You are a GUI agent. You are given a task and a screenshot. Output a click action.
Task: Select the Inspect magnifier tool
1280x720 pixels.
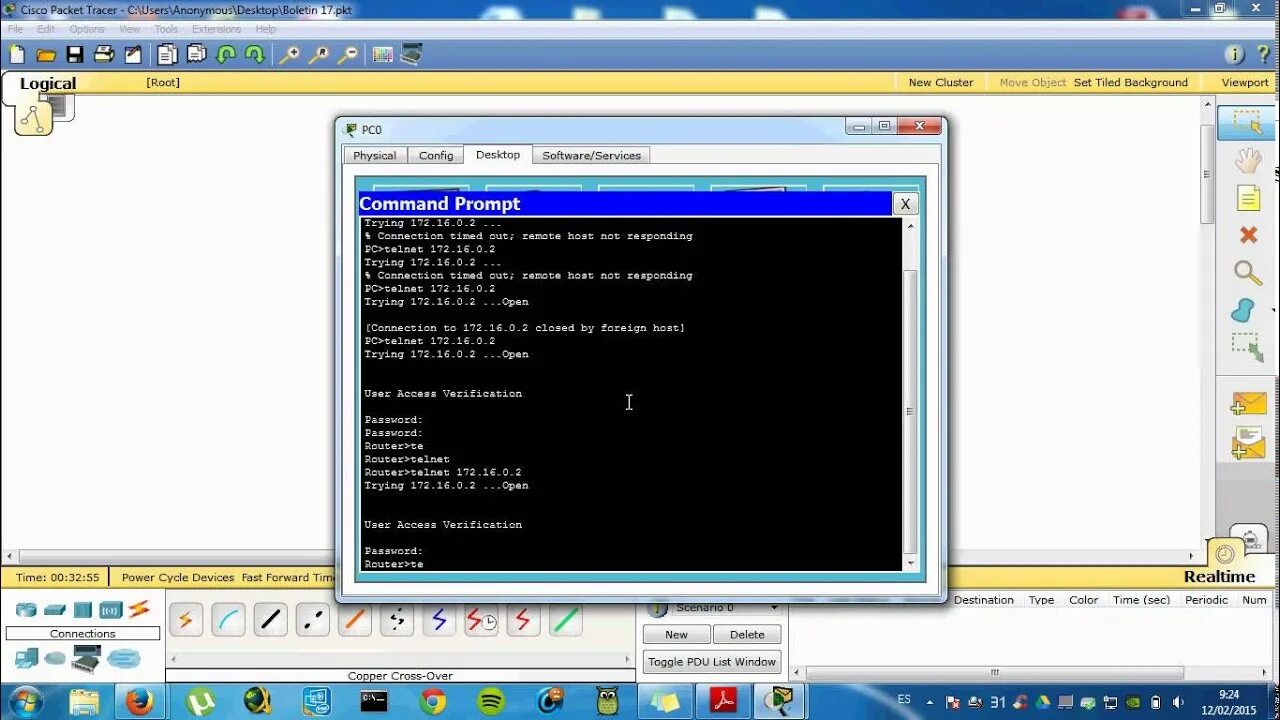click(1247, 272)
